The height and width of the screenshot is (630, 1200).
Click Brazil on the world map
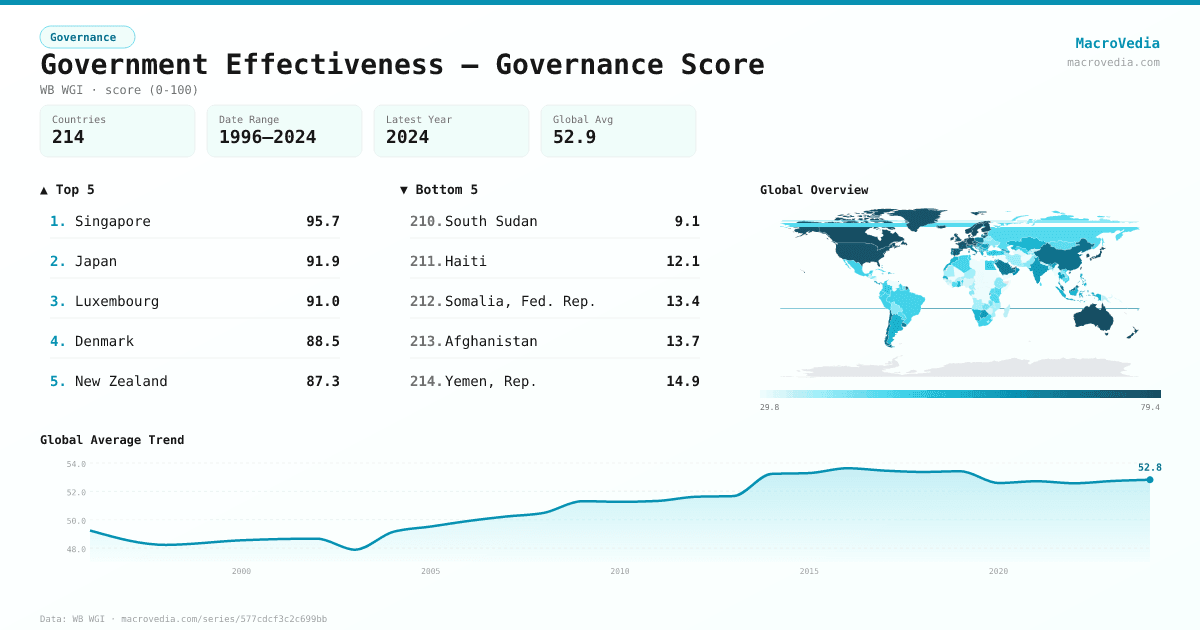click(908, 302)
